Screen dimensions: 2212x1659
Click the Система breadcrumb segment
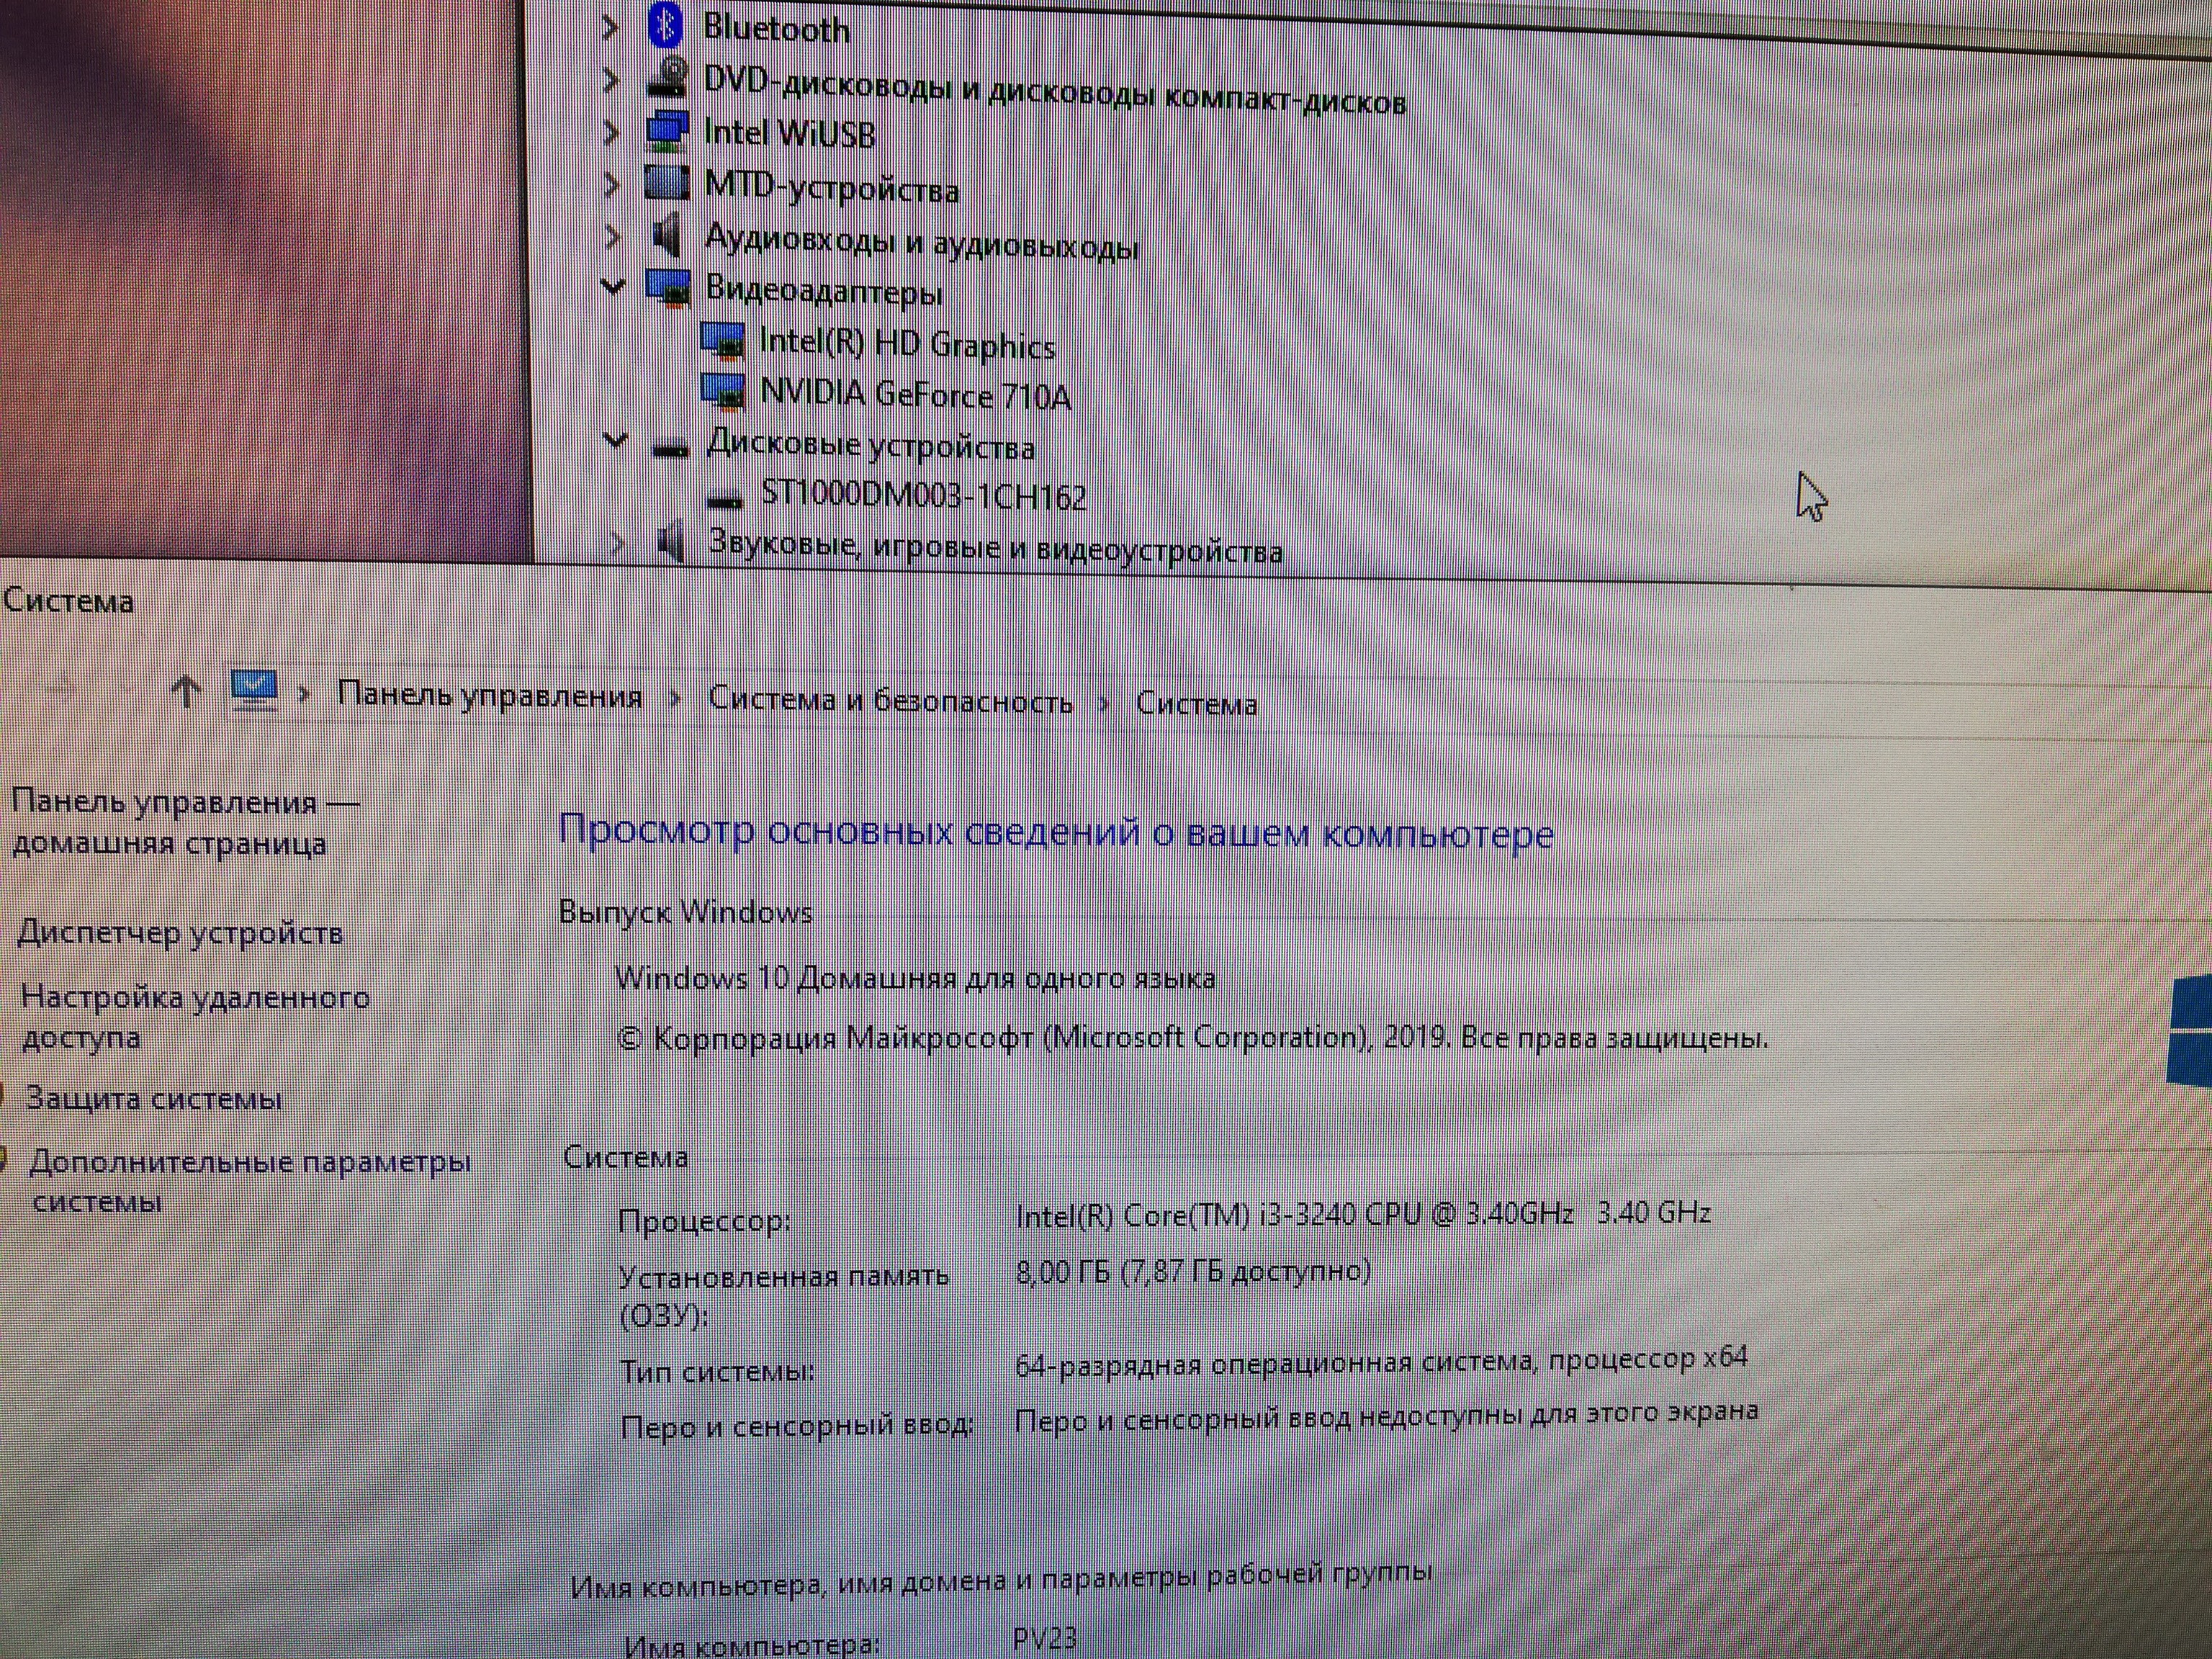point(1196,704)
